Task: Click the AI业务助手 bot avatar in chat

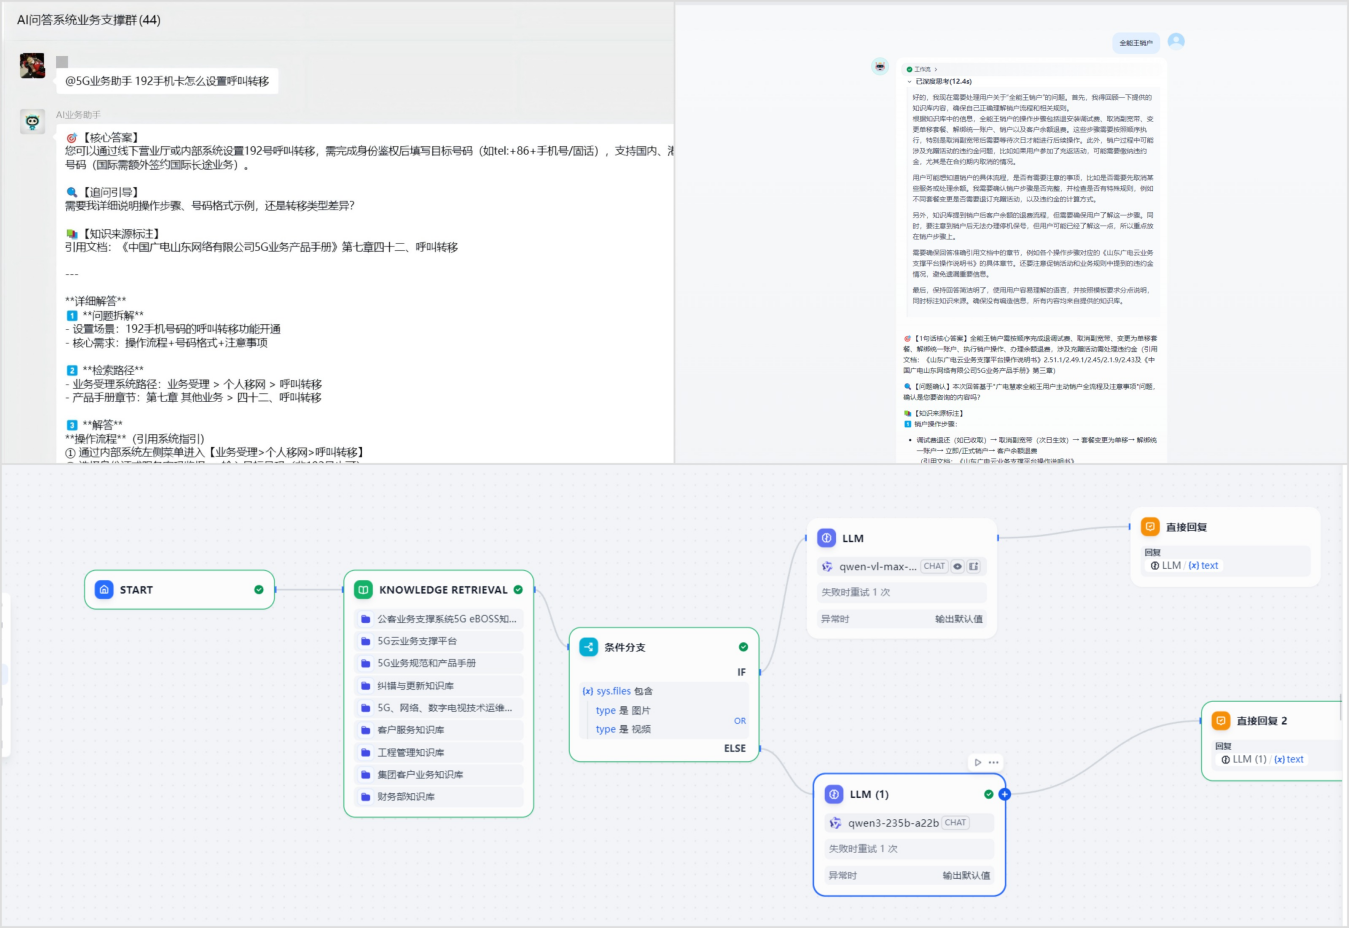Action: click(x=32, y=122)
